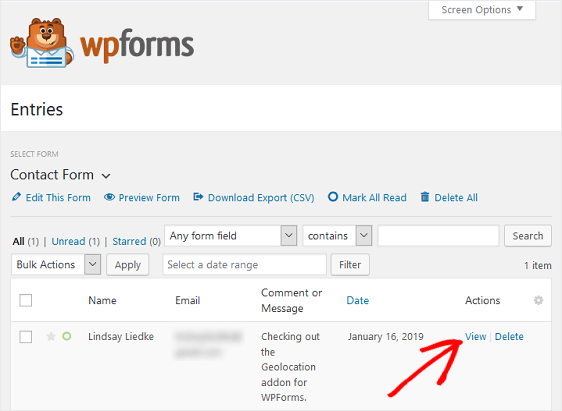This screenshot has height=411, width=562.
Task: Click the circle icon beside Mark All Read
Action: click(x=333, y=197)
